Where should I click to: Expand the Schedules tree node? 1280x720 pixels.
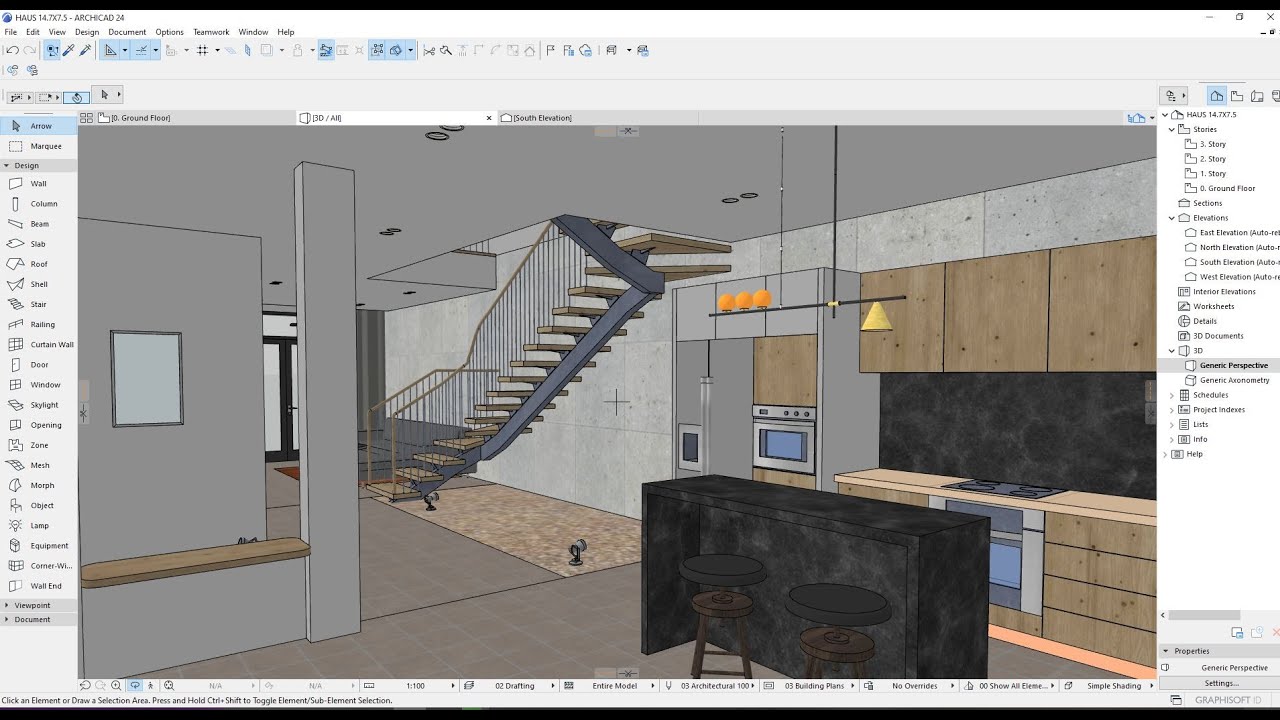click(1172, 395)
